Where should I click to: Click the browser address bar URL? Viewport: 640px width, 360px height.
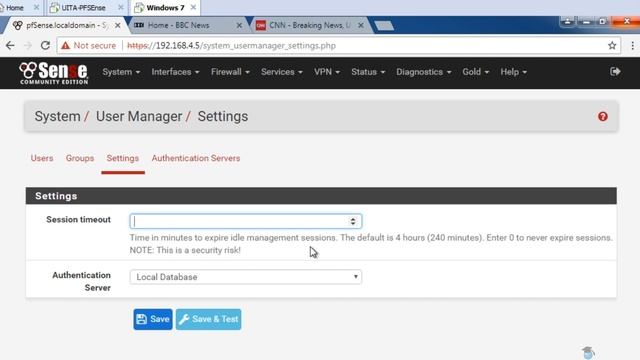[x=231, y=46]
